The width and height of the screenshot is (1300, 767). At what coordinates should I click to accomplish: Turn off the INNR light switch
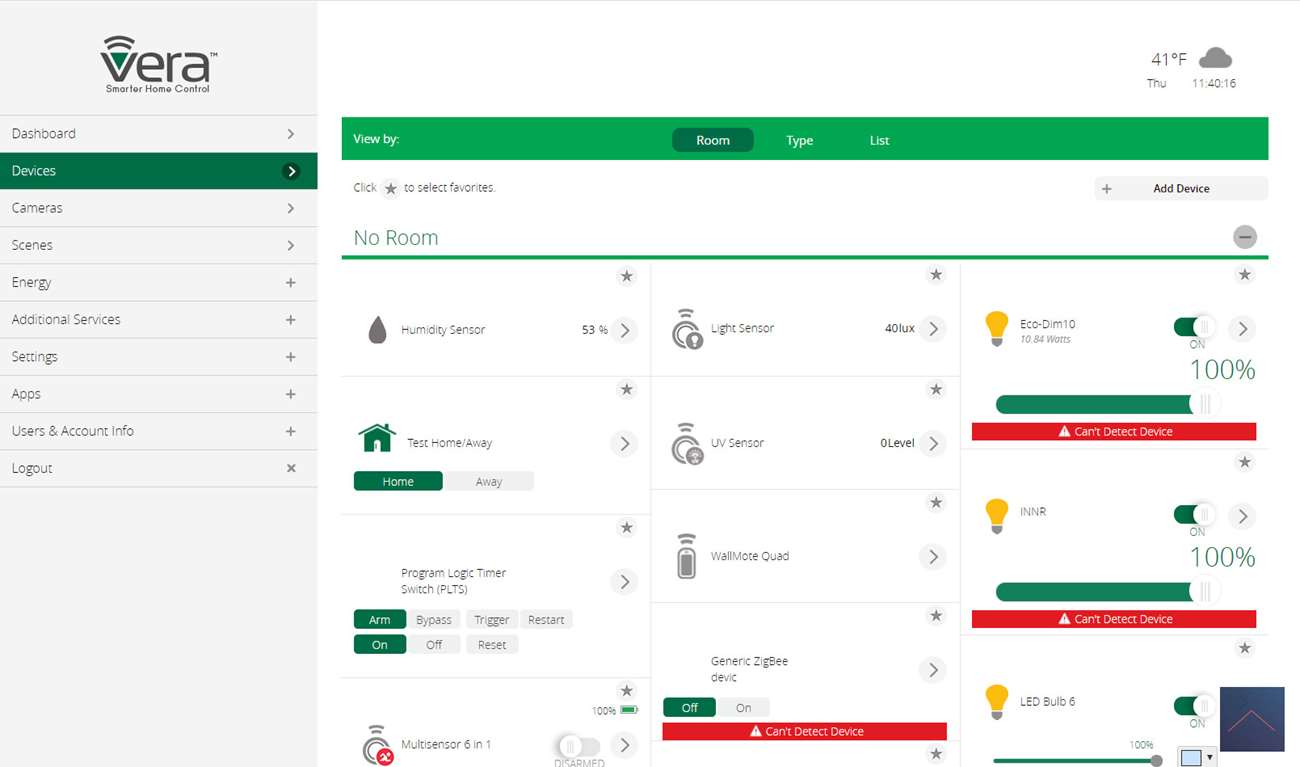click(1194, 515)
